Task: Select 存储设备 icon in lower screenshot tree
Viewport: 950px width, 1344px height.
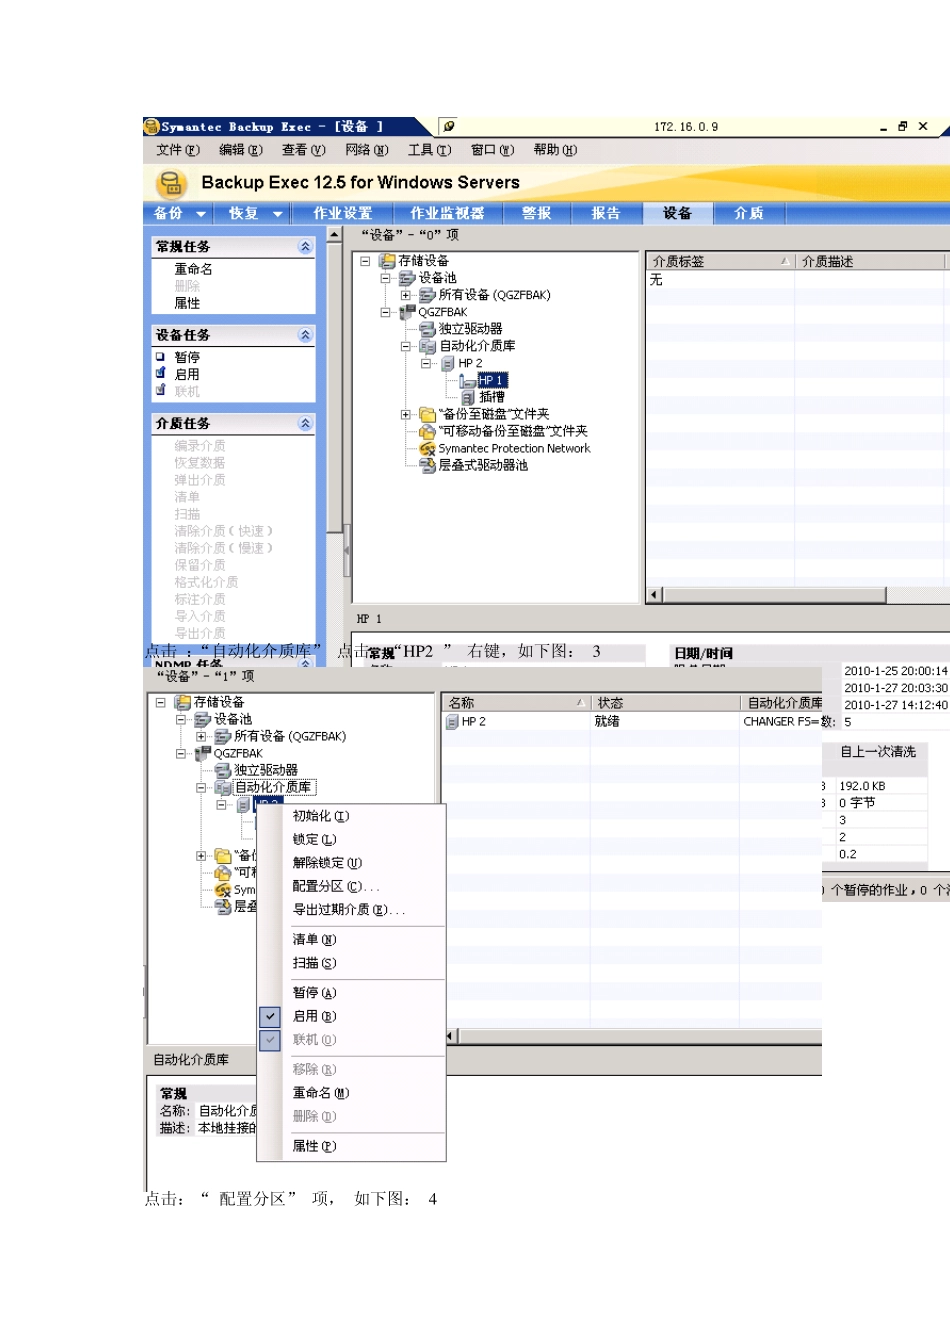Action: (182, 702)
